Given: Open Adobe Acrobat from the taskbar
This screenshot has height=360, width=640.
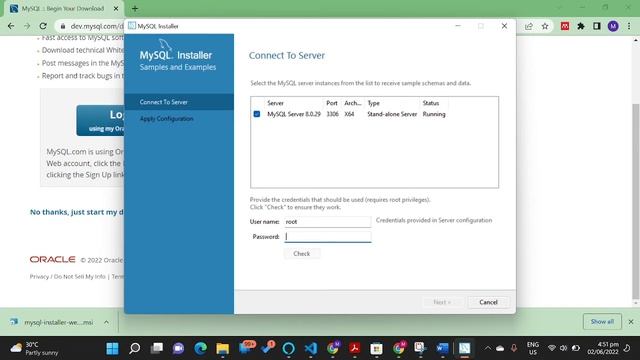Looking at the screenshot, I should [x=354, y=348].
